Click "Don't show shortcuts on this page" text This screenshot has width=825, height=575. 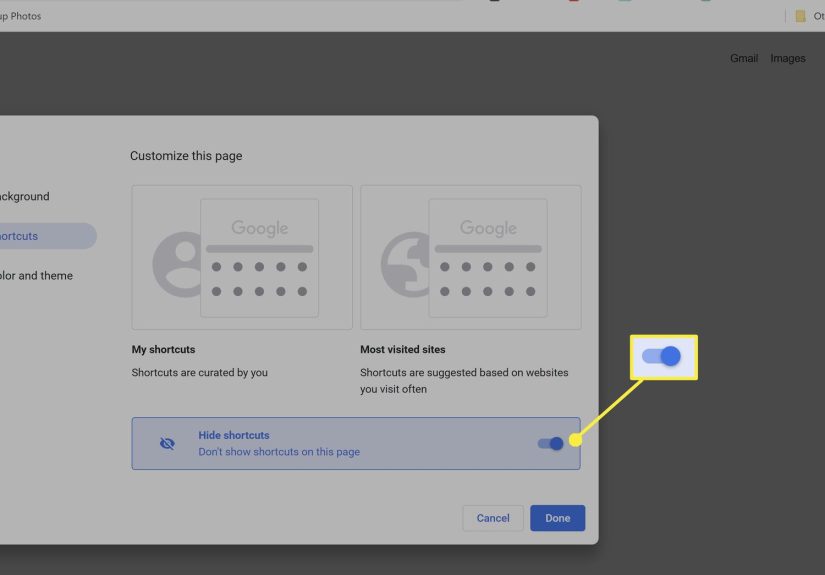point(279,452)
